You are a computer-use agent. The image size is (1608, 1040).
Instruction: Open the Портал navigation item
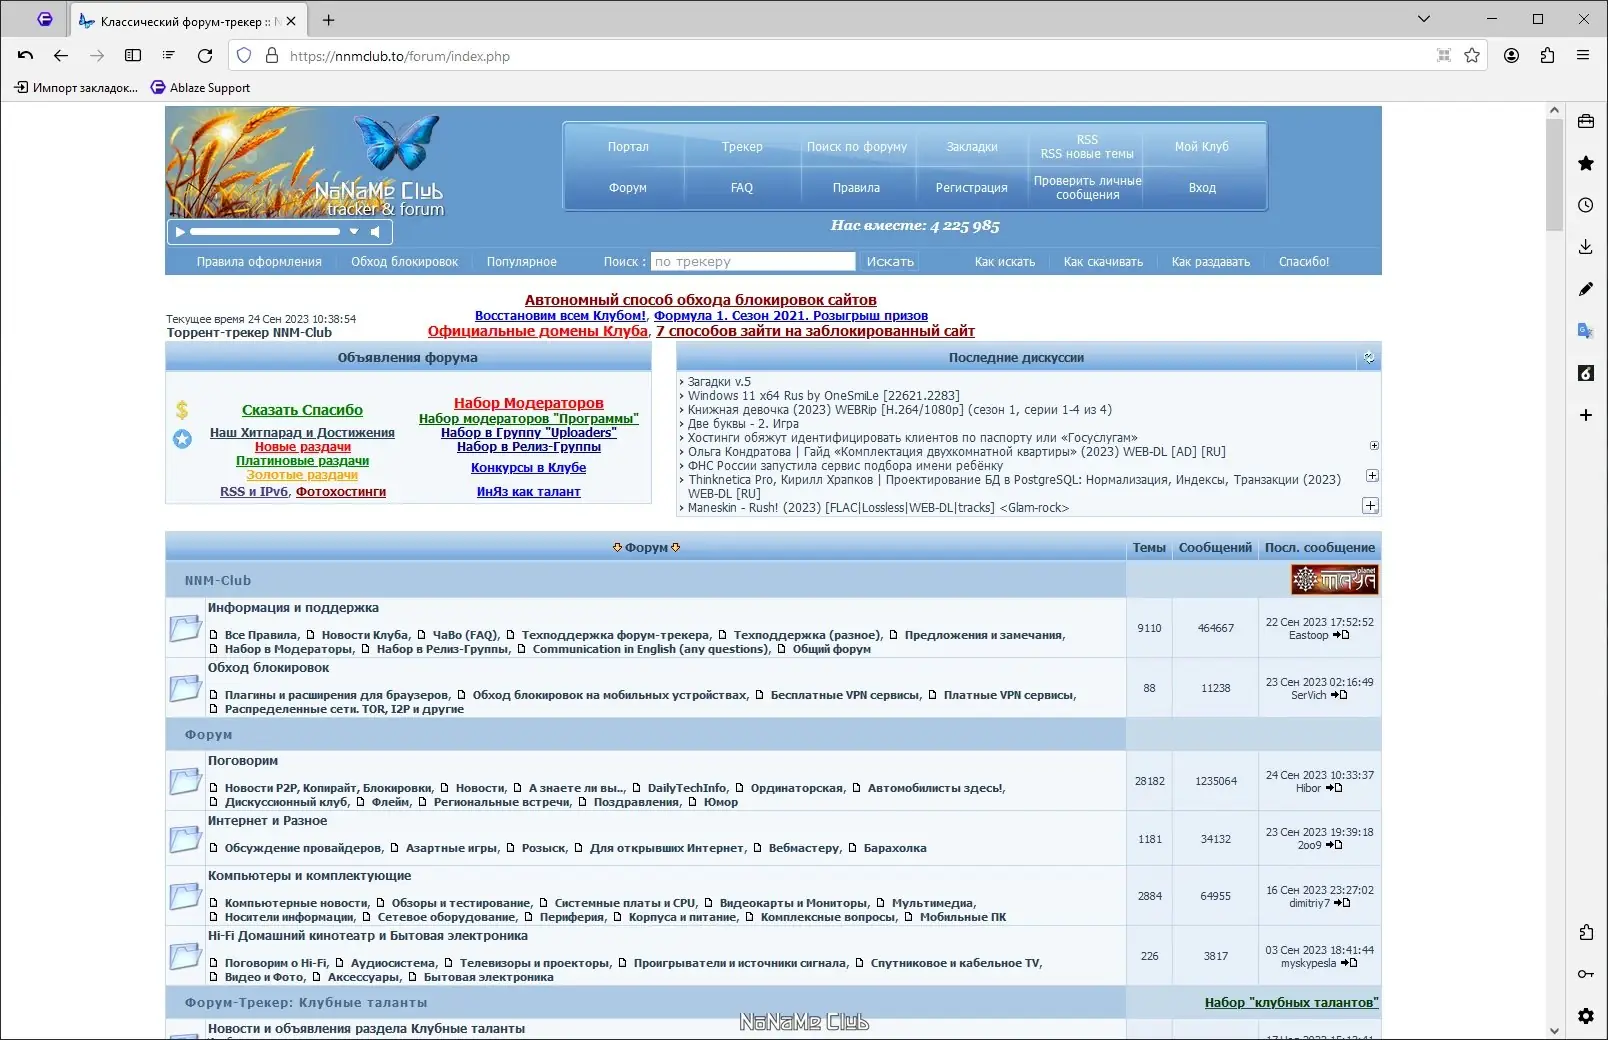click(x=628, y=147)
